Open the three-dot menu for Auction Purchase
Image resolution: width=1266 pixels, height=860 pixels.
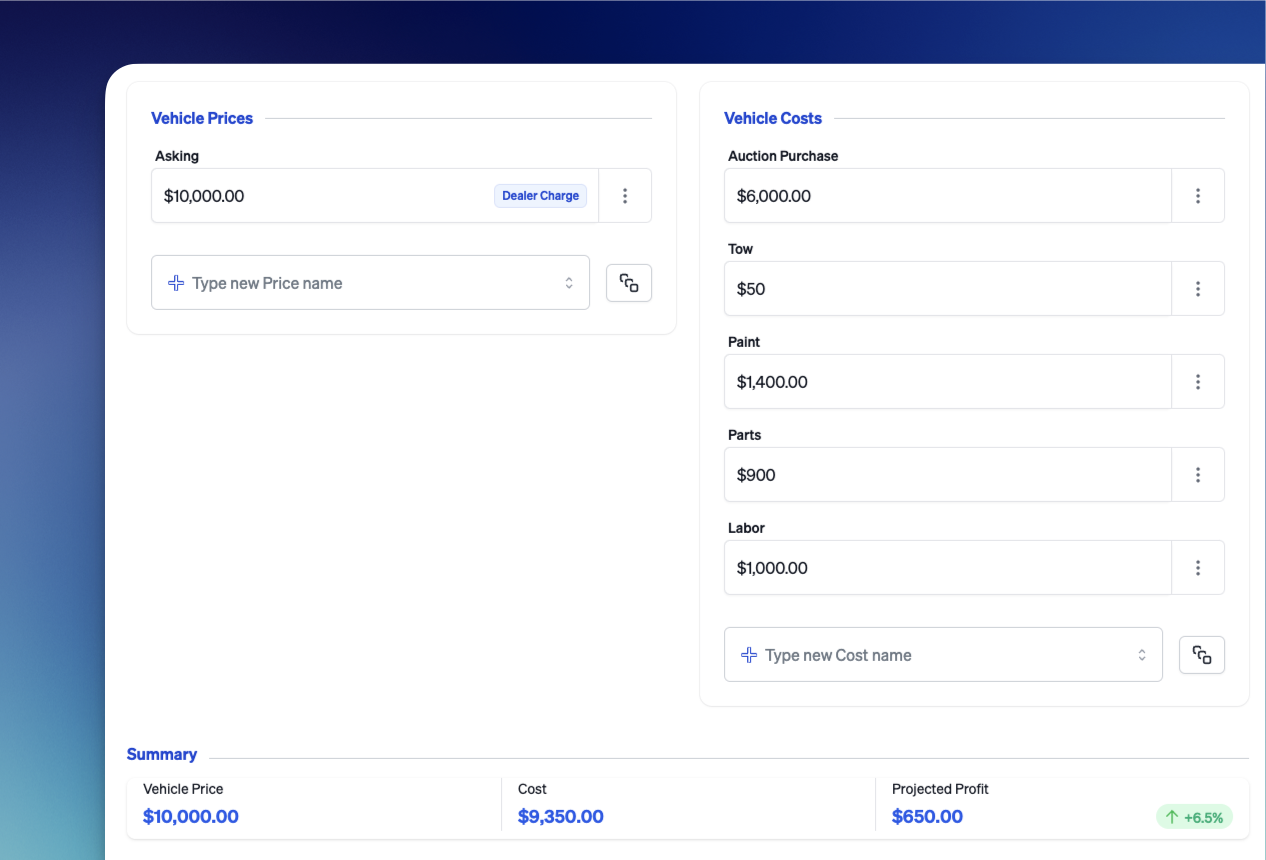point(1198,195)
